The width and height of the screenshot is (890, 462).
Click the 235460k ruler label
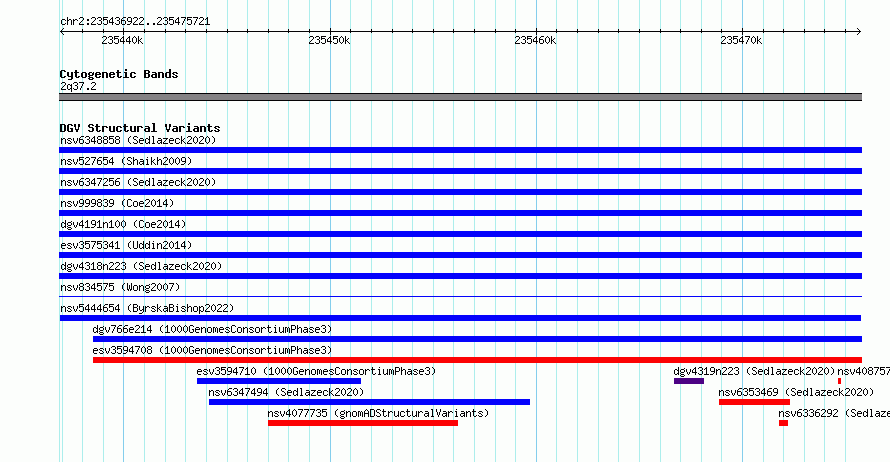[535, 41]
